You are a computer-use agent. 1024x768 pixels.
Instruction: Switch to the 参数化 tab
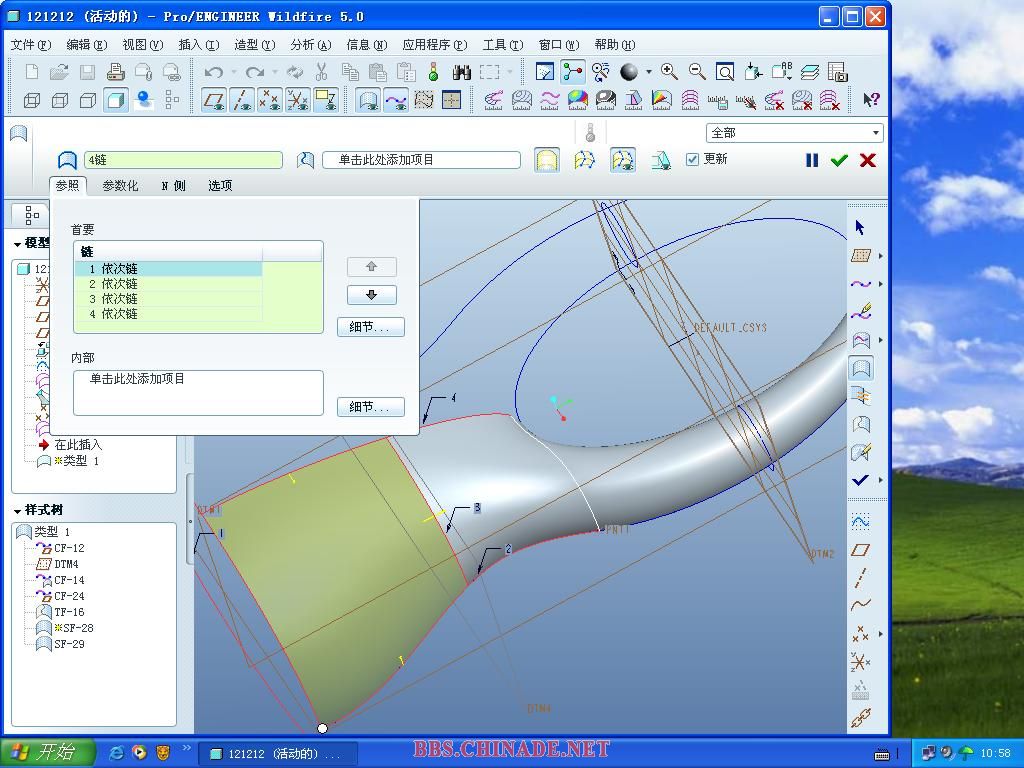pyautogui.click(x=120, y=185)
